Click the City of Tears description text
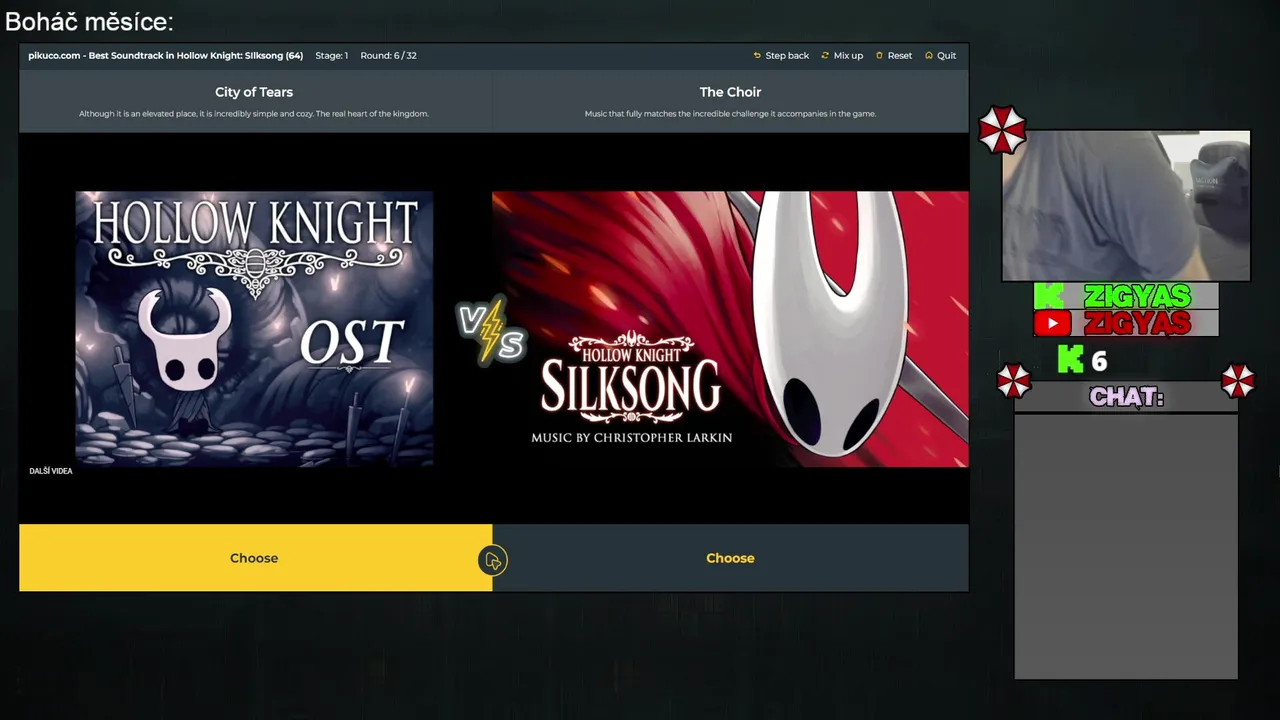The width and height of the screenshot is (1280, 720). [x=254, y=114]
